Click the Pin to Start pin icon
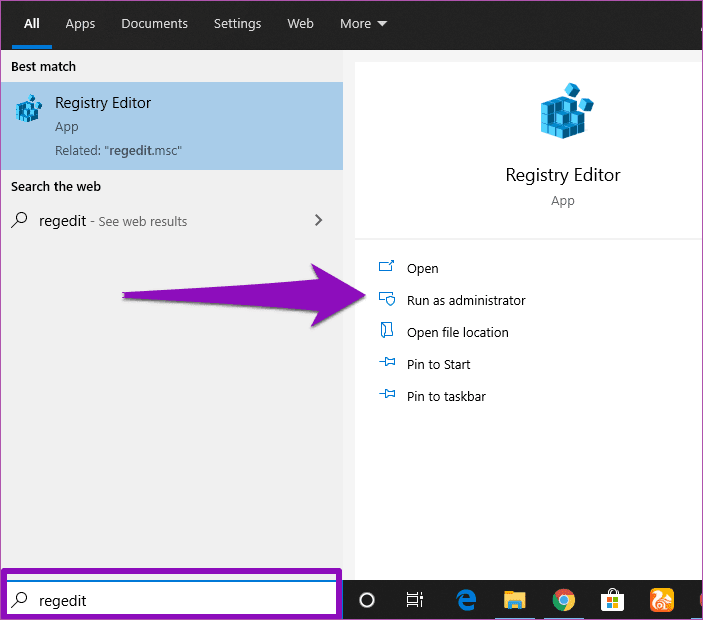The height and width of the screenshot is (620, 703). (x=387, y=362)
